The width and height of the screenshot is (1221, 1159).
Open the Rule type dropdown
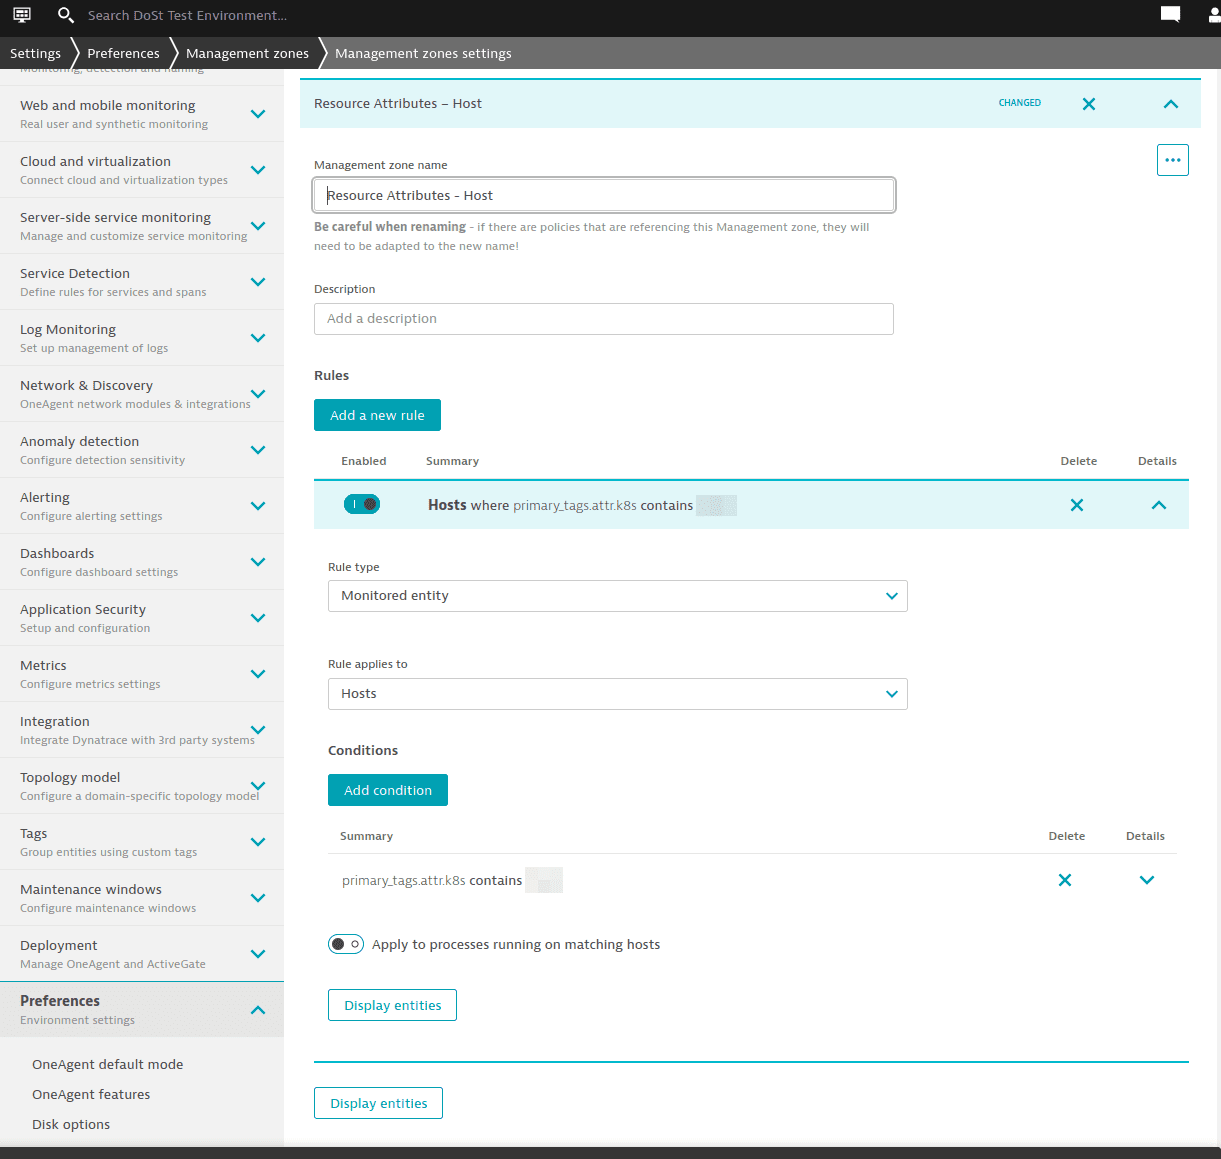[x=618, y=596]
